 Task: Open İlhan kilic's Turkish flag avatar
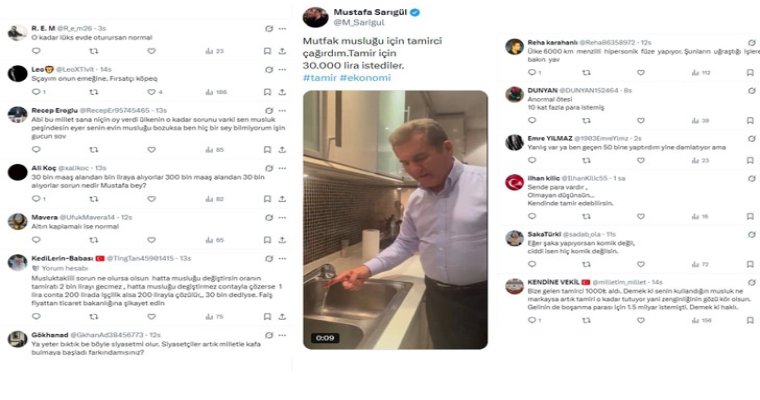click(514, 183)
